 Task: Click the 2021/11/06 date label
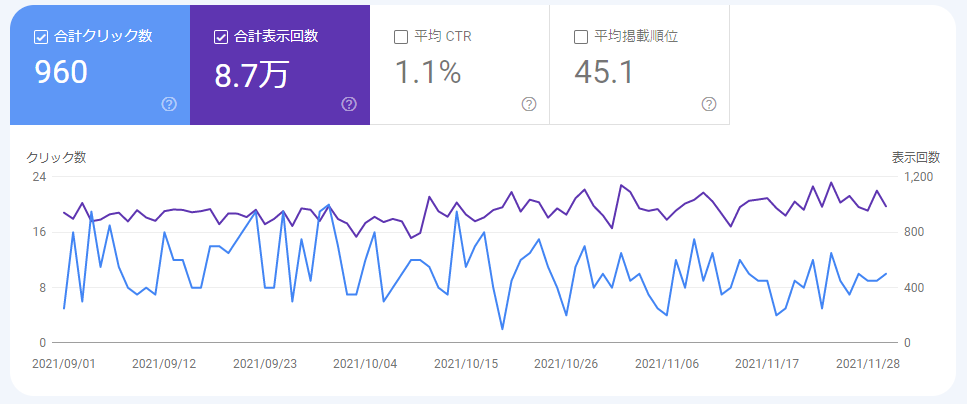pos(667,363)
